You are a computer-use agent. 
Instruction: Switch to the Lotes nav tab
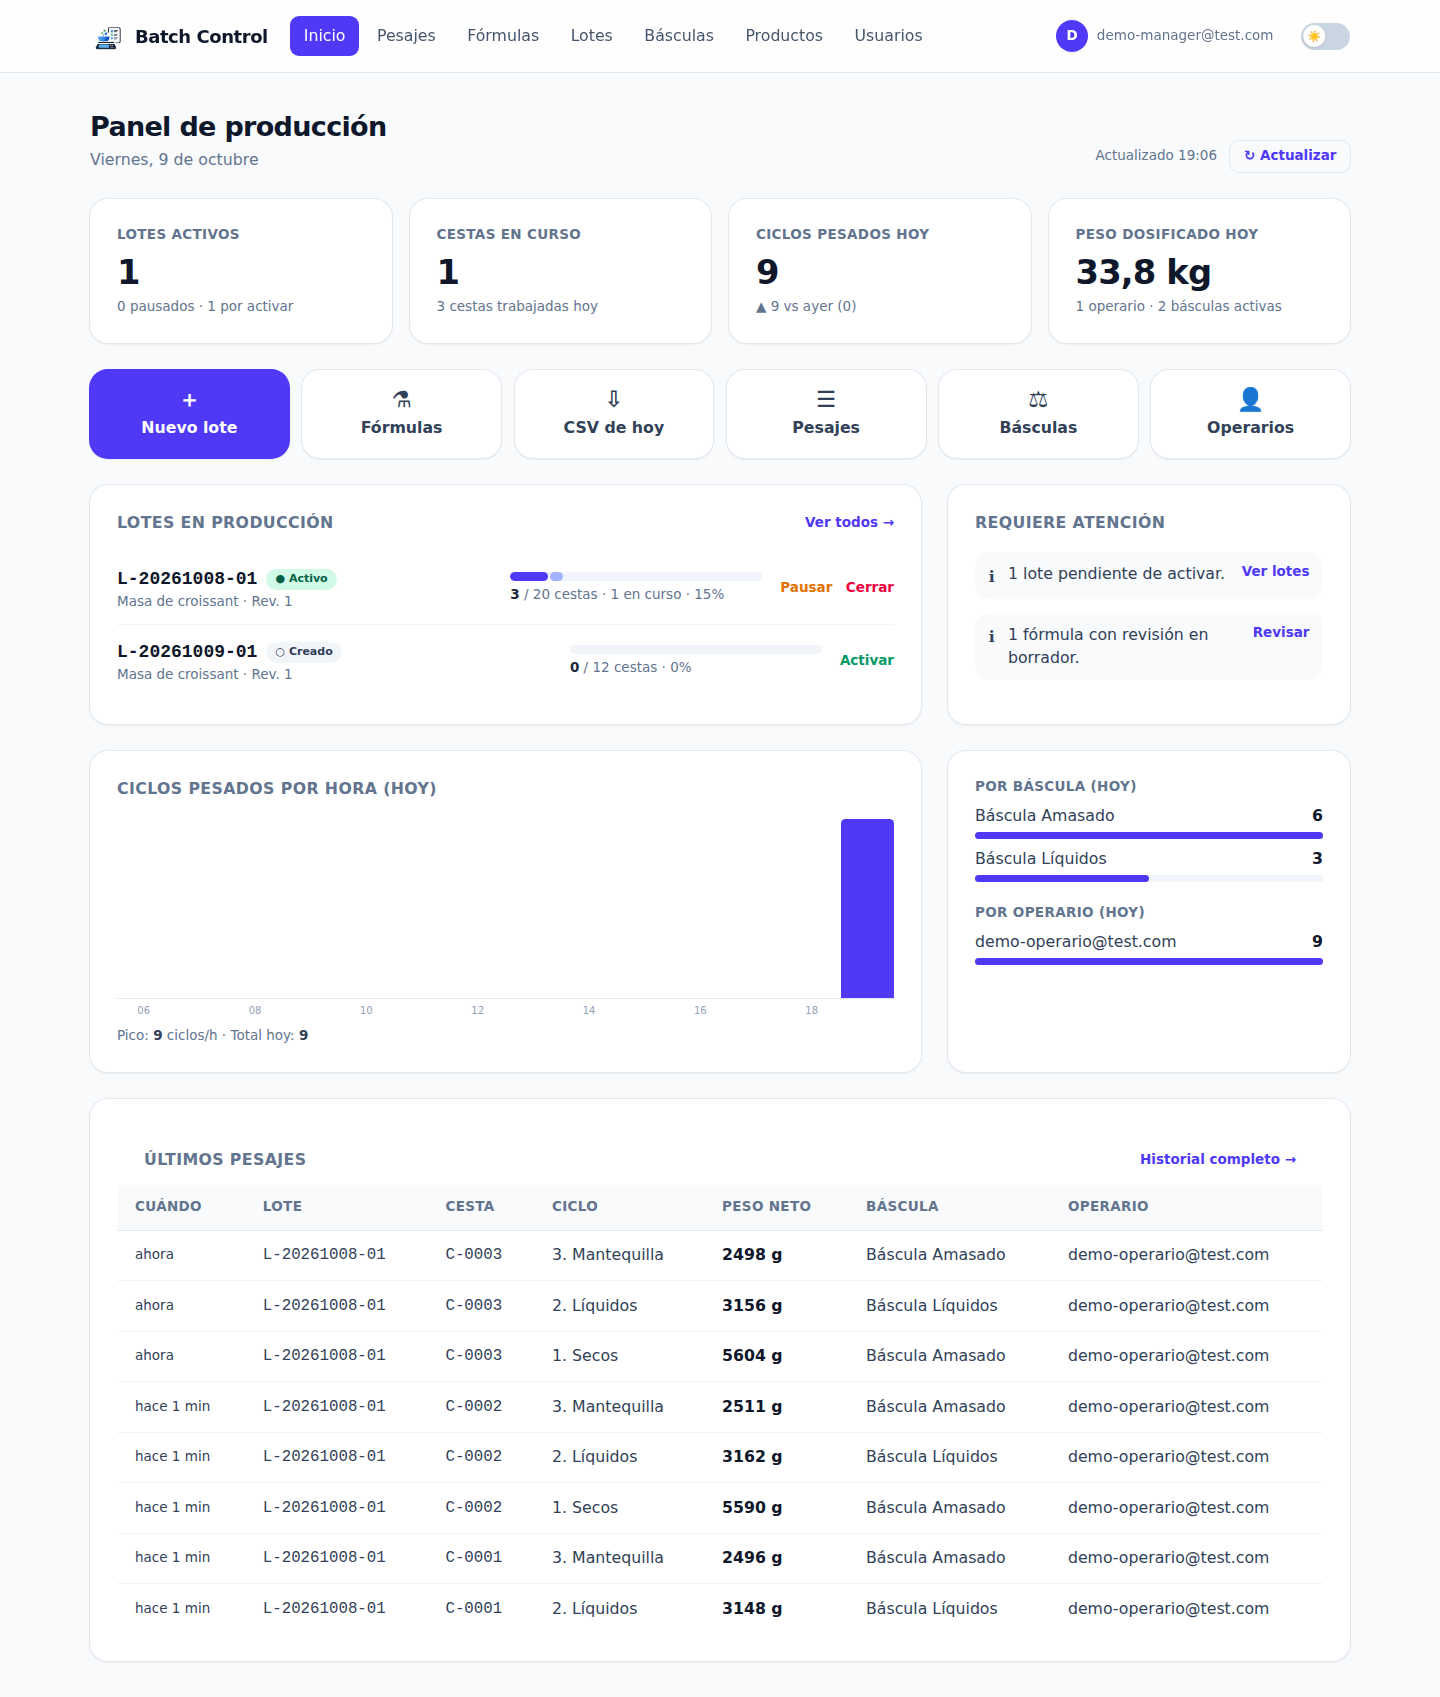(592, 36)
